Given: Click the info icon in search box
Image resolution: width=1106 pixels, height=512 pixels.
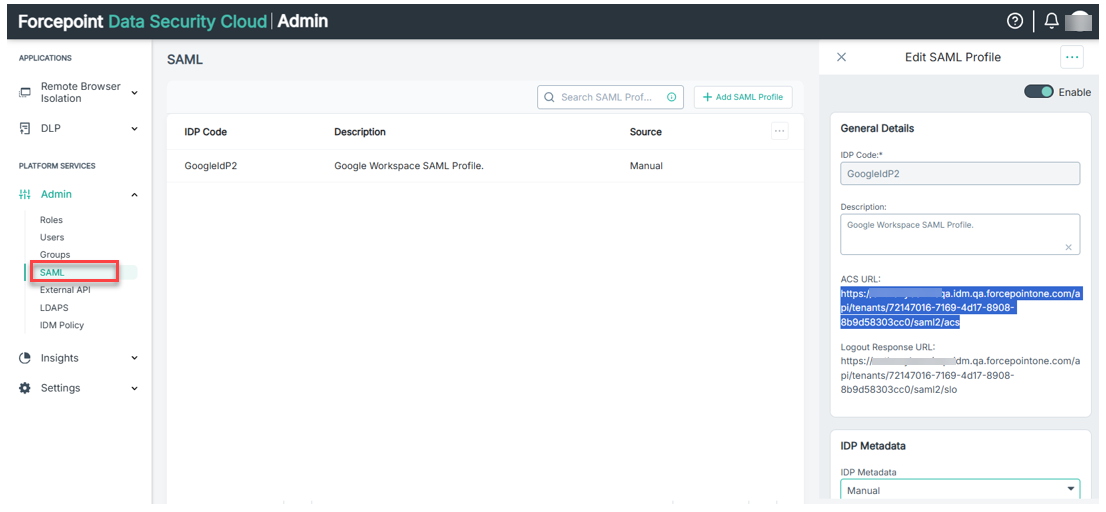Looking at the screenshot, I should (671, 97).
